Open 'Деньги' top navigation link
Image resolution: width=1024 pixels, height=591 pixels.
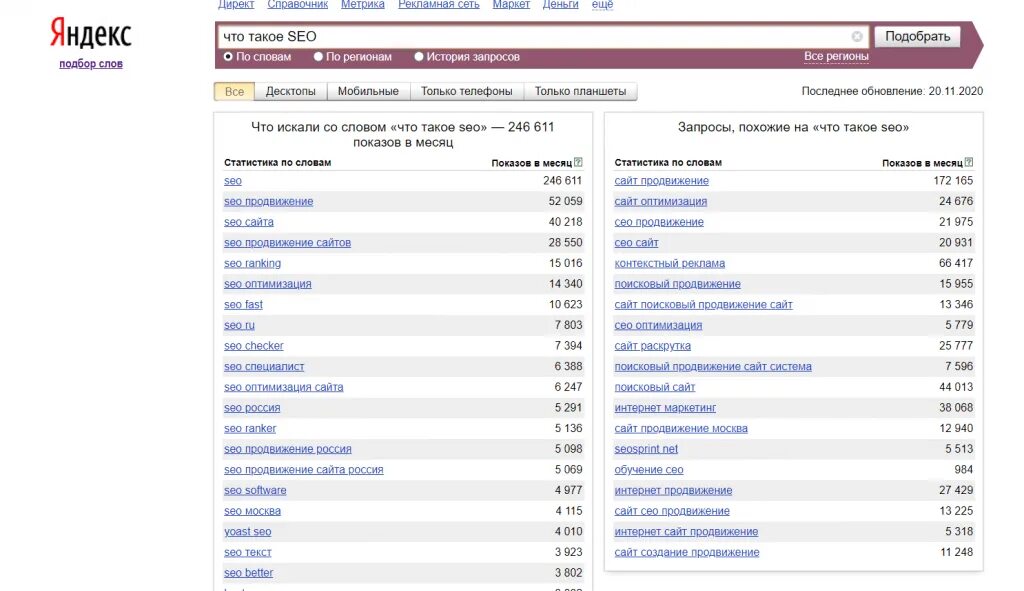[x=560, y=5]
